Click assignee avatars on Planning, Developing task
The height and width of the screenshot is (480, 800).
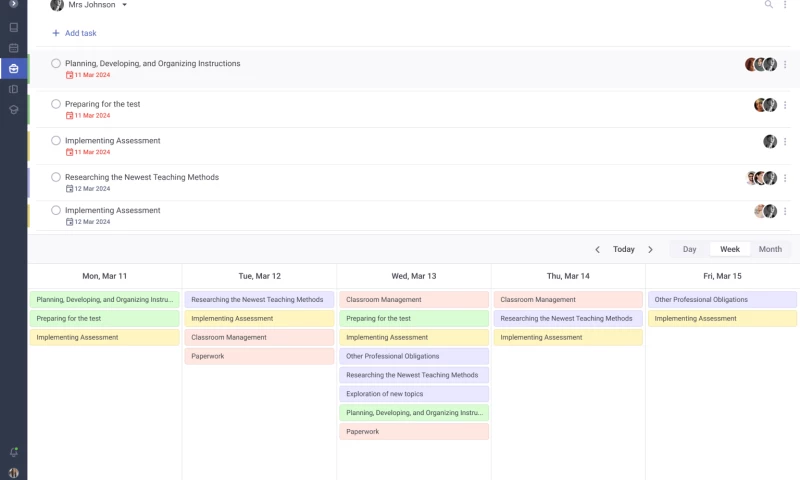[761, 64]
